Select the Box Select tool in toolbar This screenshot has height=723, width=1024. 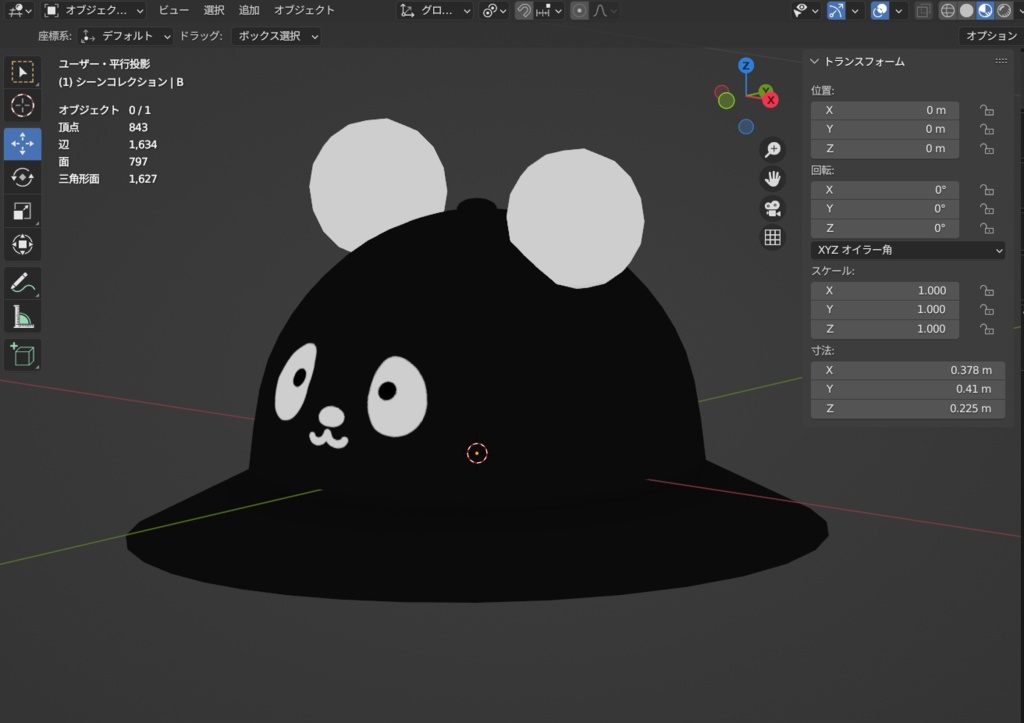22,72
